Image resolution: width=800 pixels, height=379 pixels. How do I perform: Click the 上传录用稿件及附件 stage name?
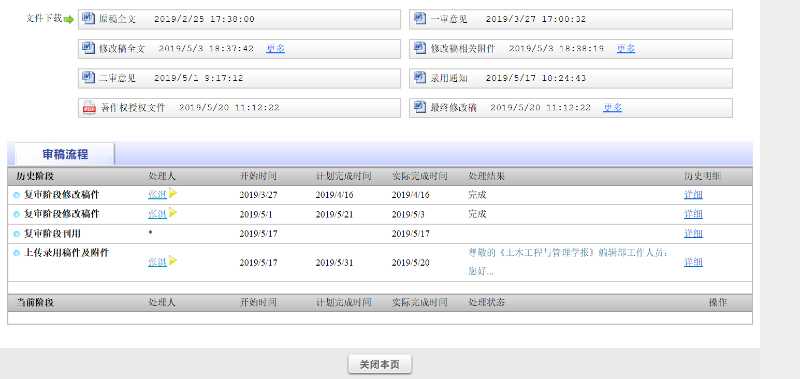[x=66, y=252]
